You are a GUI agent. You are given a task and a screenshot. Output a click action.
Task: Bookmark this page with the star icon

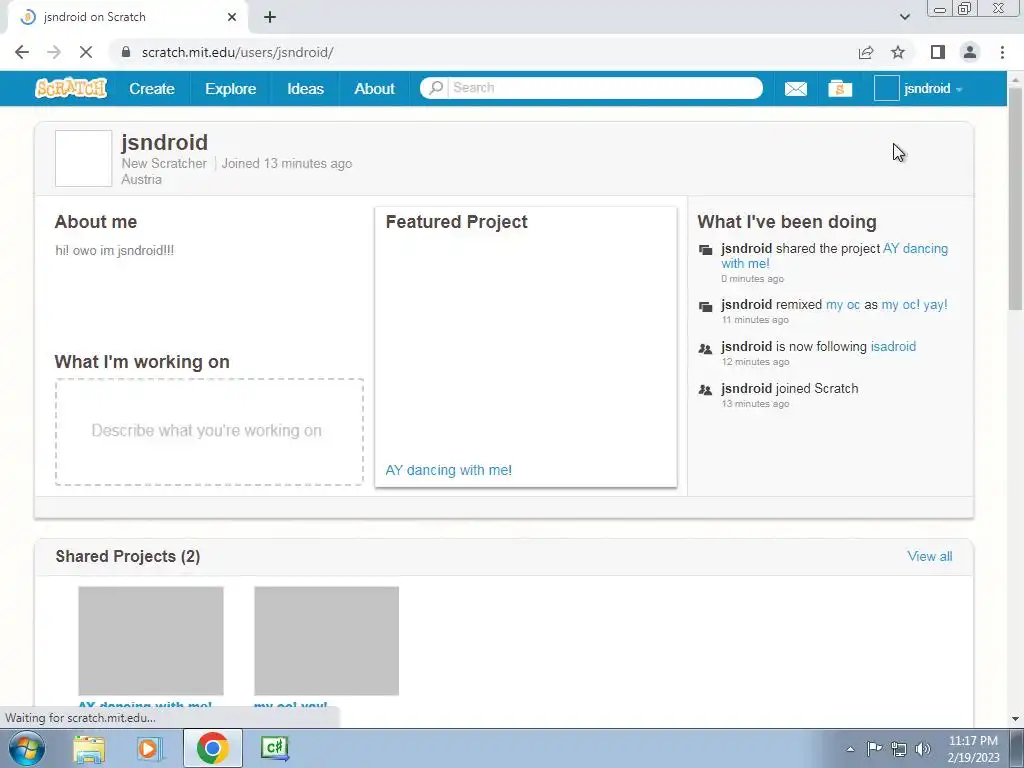point(898,52)
